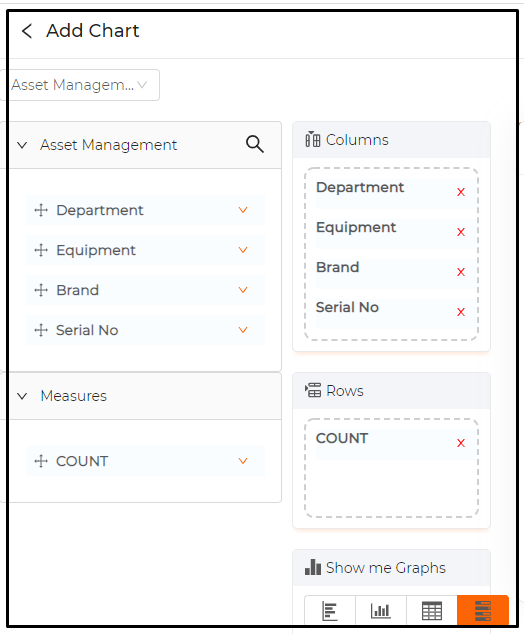Choose the table grid graph type
This screenshot has width=524, height=634.
click(432, 611)
